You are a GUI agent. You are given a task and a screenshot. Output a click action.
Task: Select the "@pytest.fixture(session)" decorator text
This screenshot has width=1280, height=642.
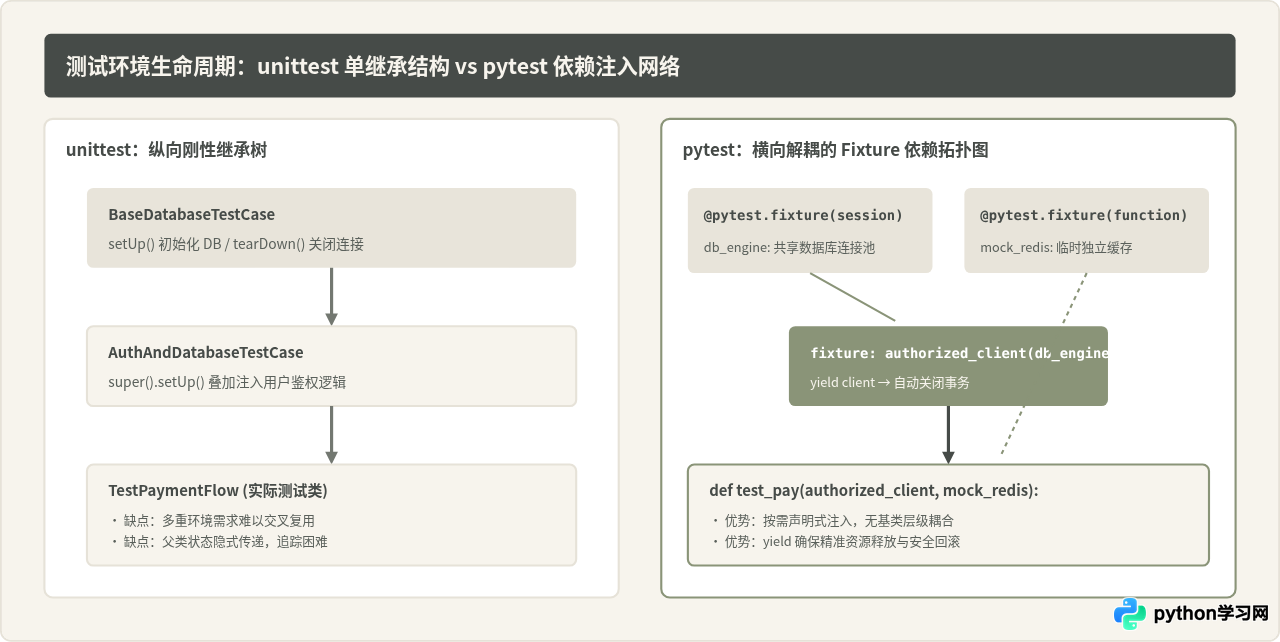(803, 215)
